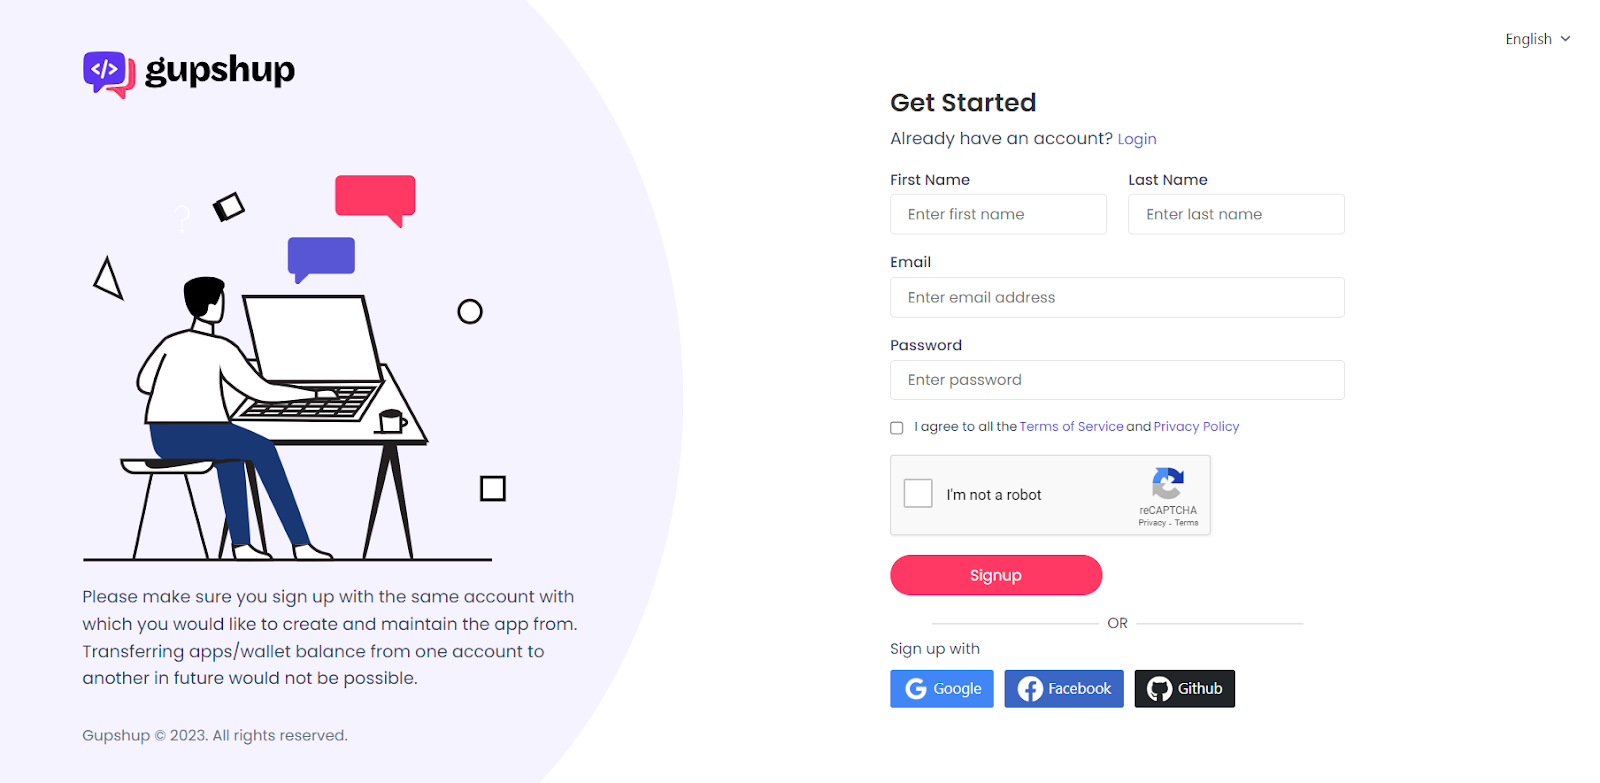Follow the Login link
The width and height of the screenshot is (1600, 783).
pyautogui.click(x=1137, y=139)
